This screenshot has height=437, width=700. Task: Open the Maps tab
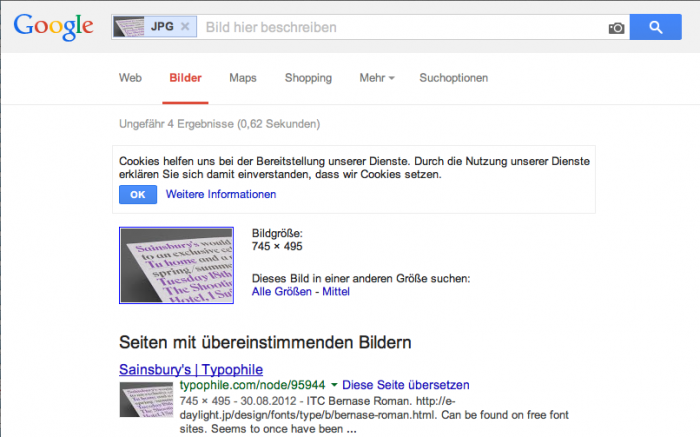[x=243, y=78]
